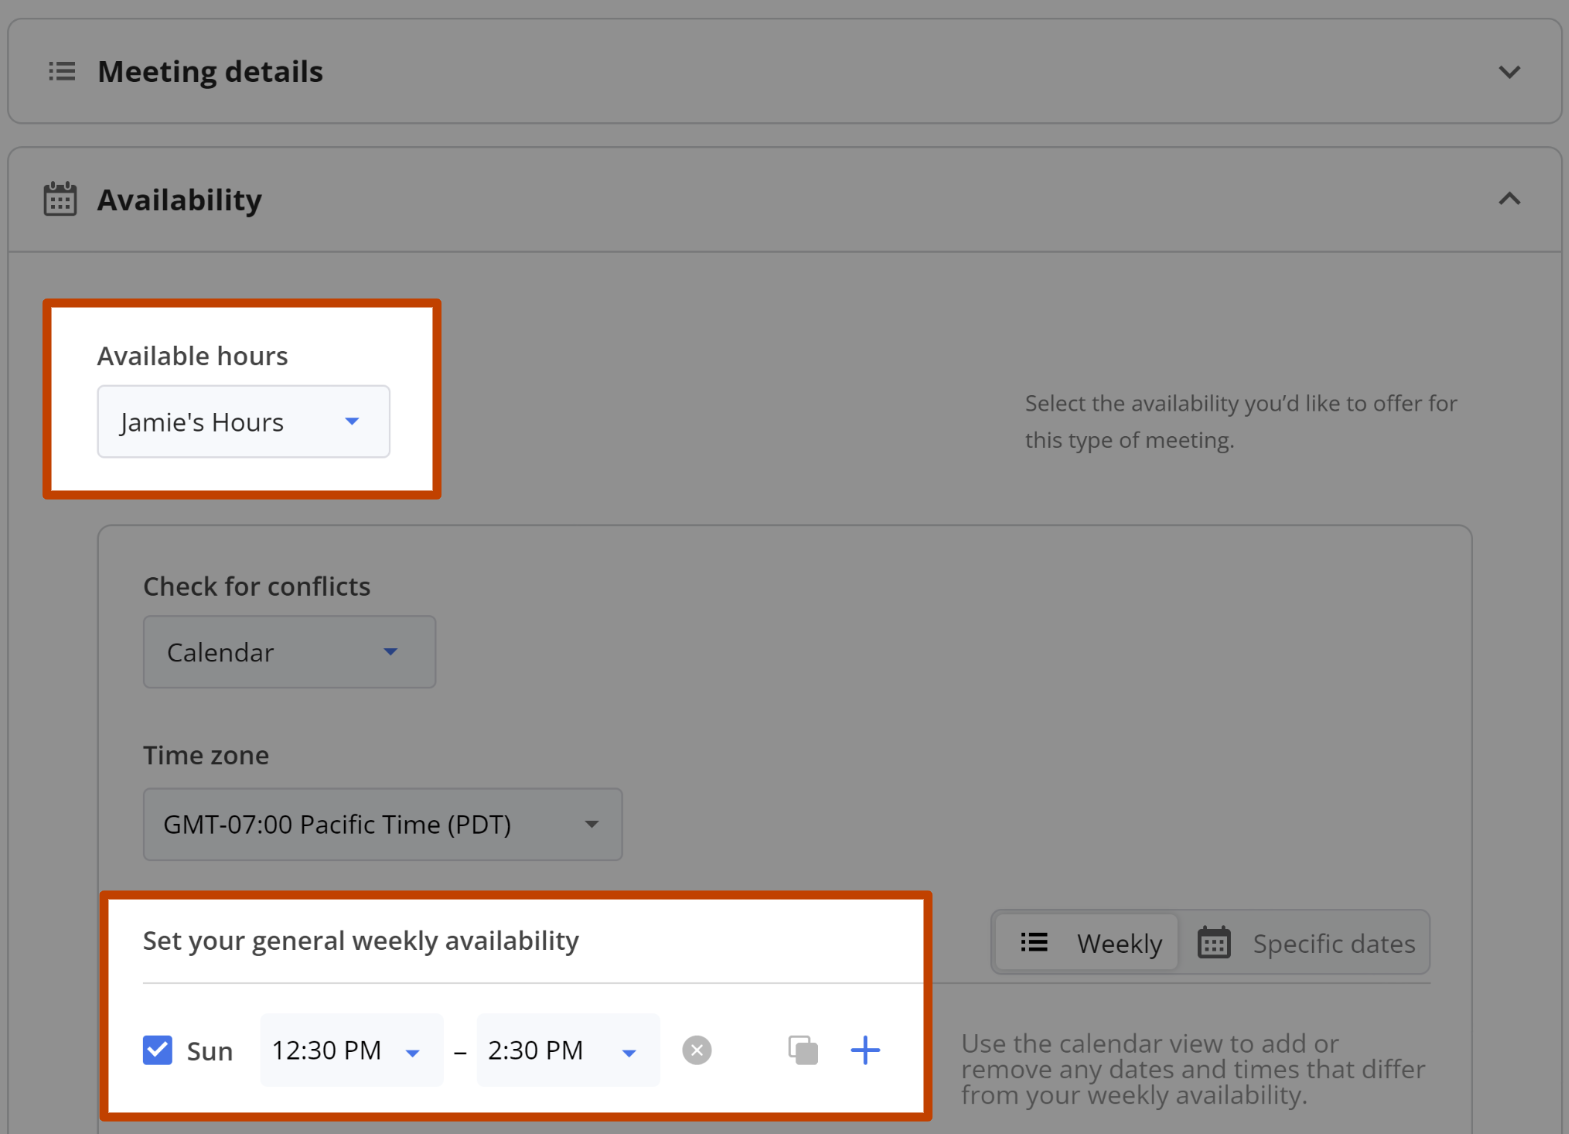Expand the Meeting details section chevron
1569x1134 pixels.
click(1509, 72)
